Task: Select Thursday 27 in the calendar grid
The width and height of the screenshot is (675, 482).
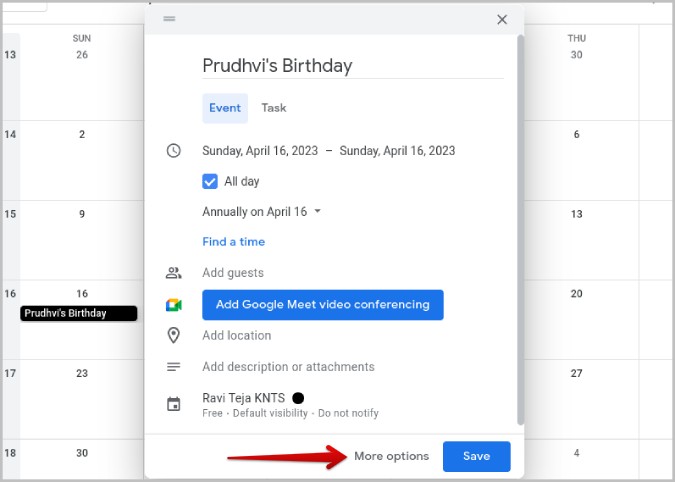Action: (576, 373)
